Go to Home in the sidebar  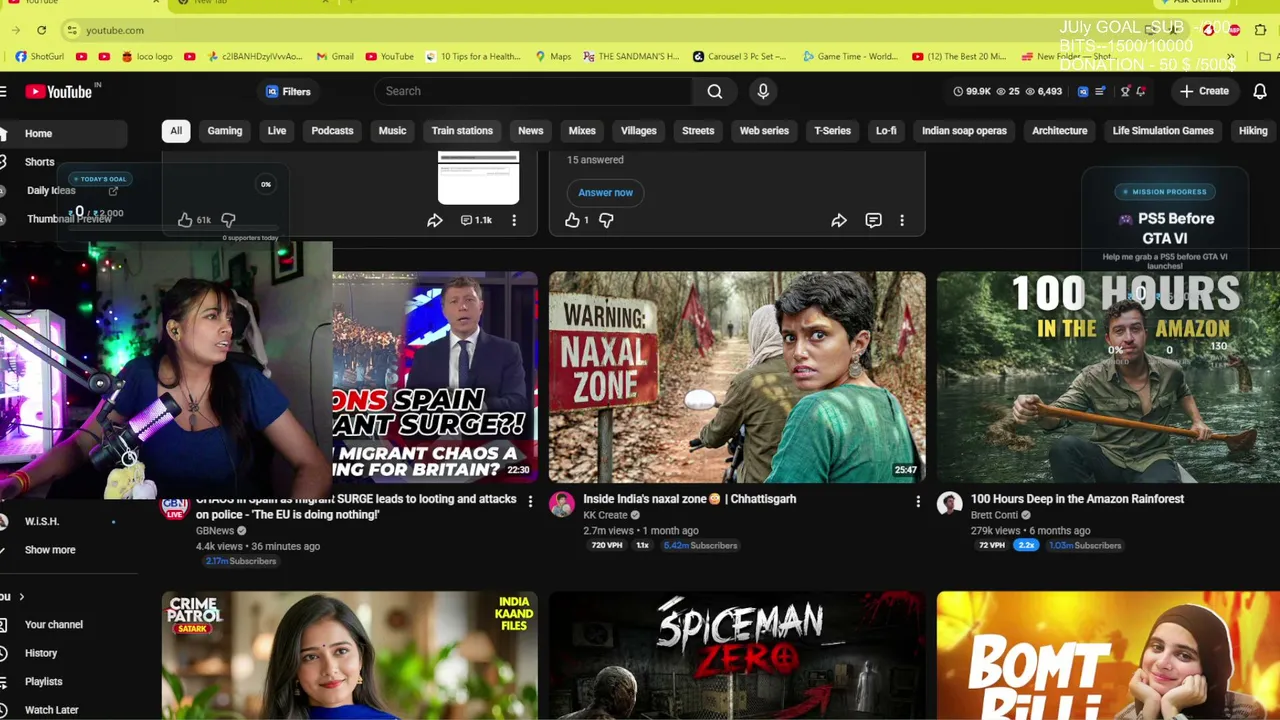[64, 133]
